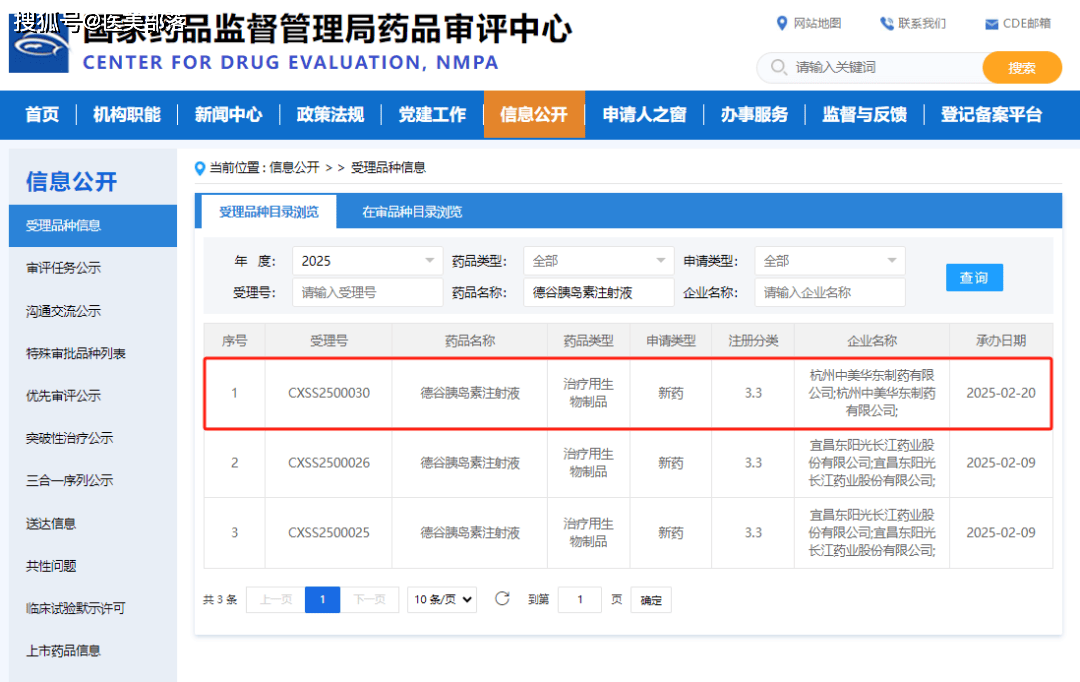Open the 药品类型 dropdown
This screenshot has width=1080, height=682.
[599, 260]
